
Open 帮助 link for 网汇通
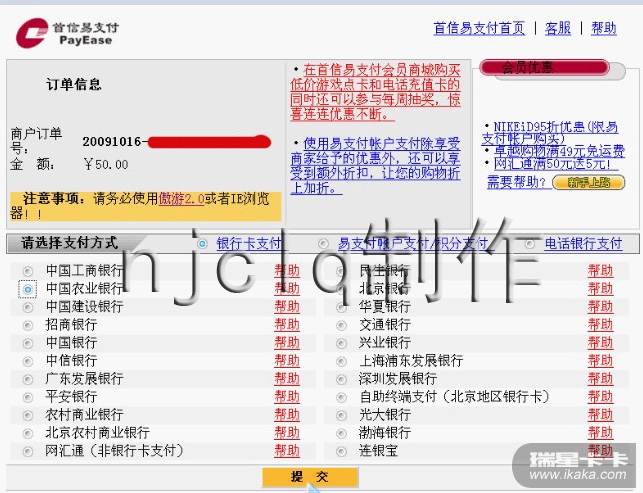(x=287, y=452)
